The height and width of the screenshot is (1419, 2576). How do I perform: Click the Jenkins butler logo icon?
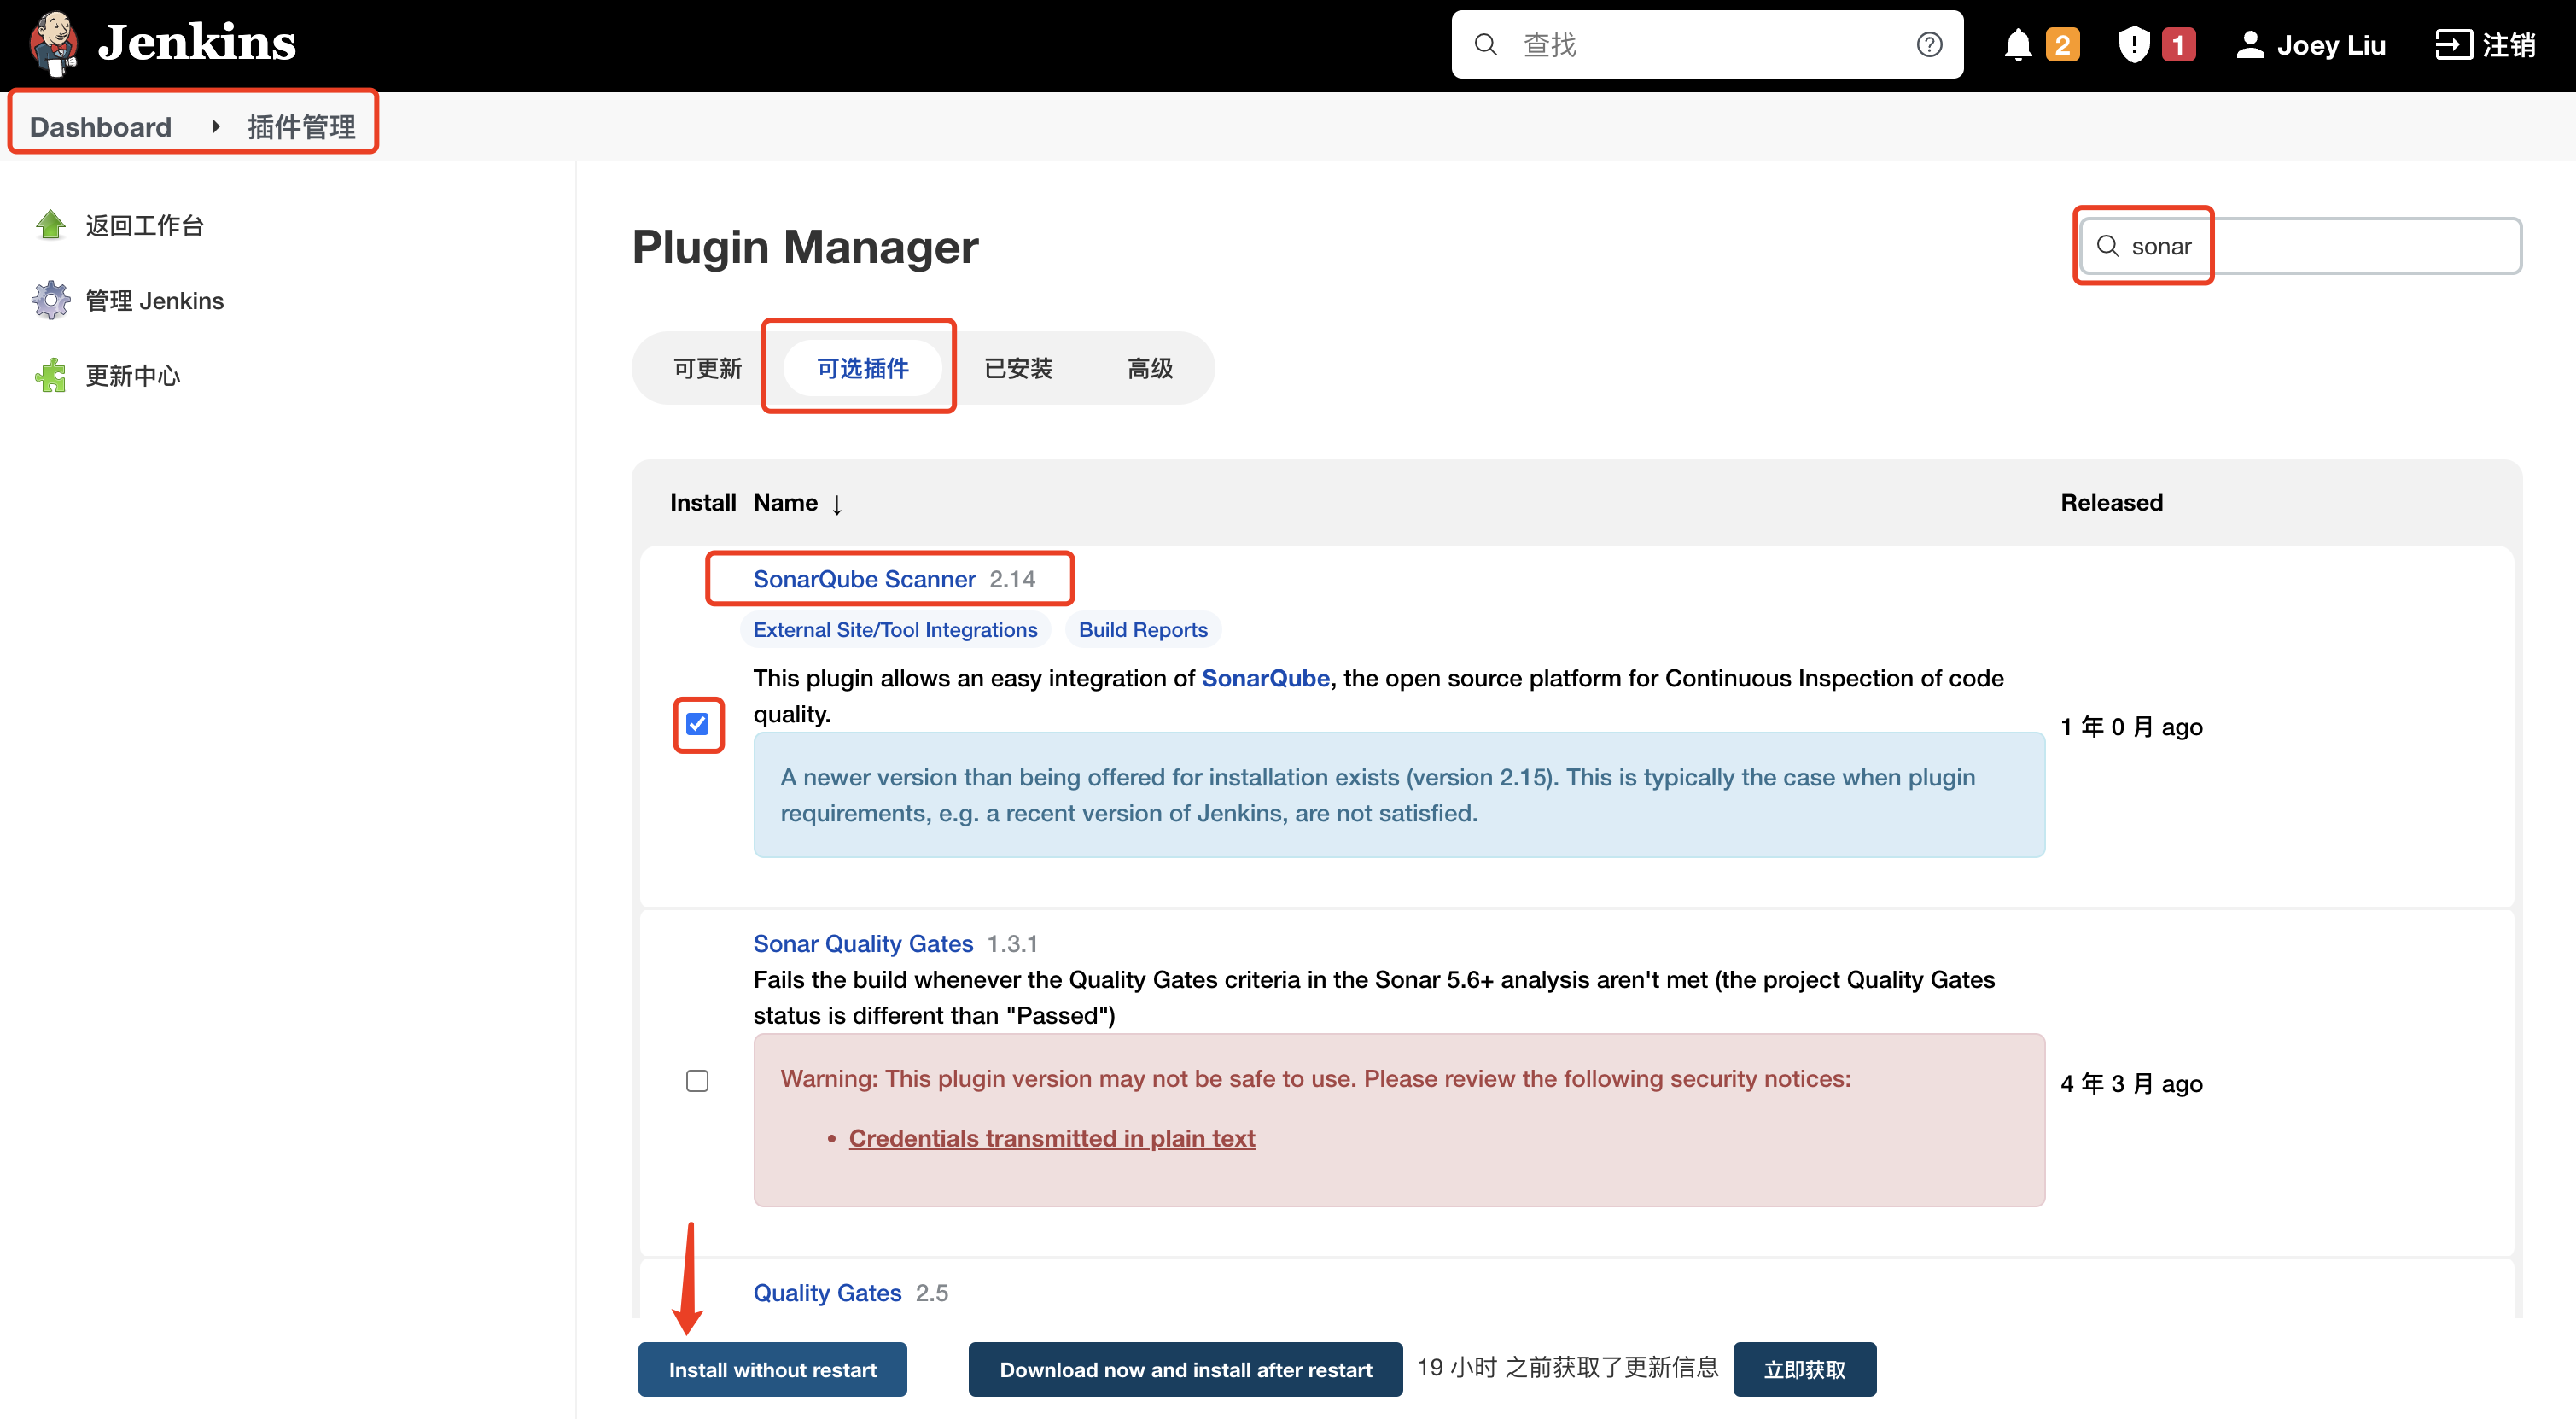(54, 44)
